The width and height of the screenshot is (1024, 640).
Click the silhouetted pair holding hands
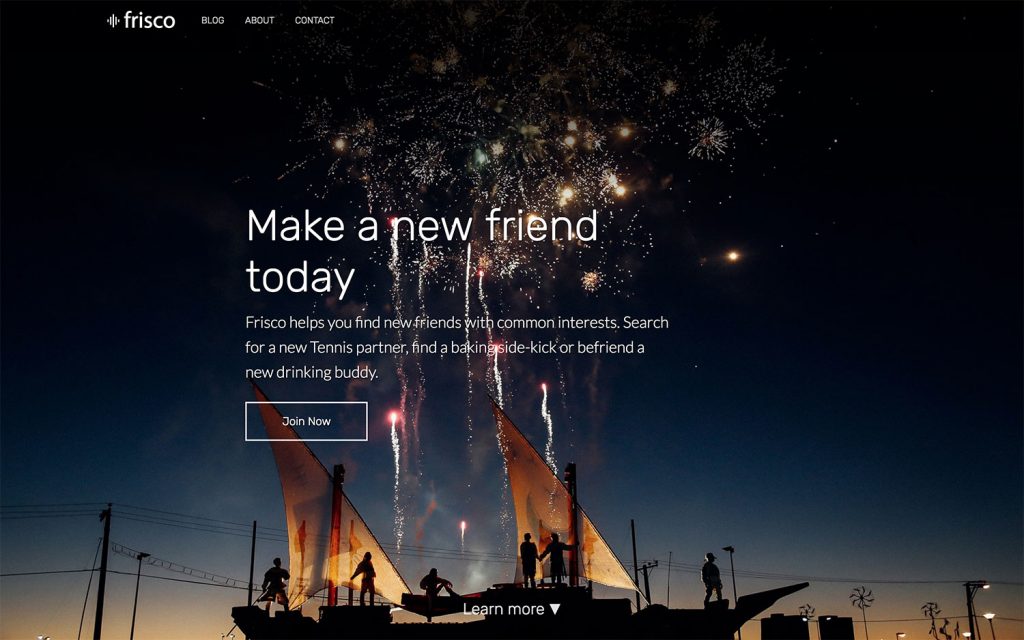(541, 558)
